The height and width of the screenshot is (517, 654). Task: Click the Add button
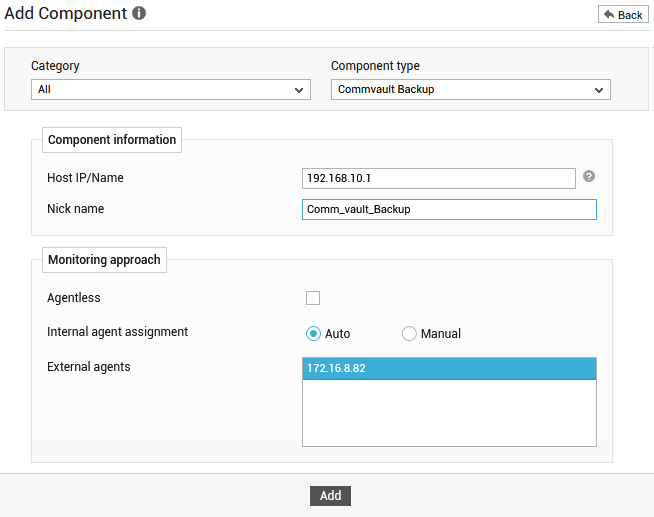330,496
